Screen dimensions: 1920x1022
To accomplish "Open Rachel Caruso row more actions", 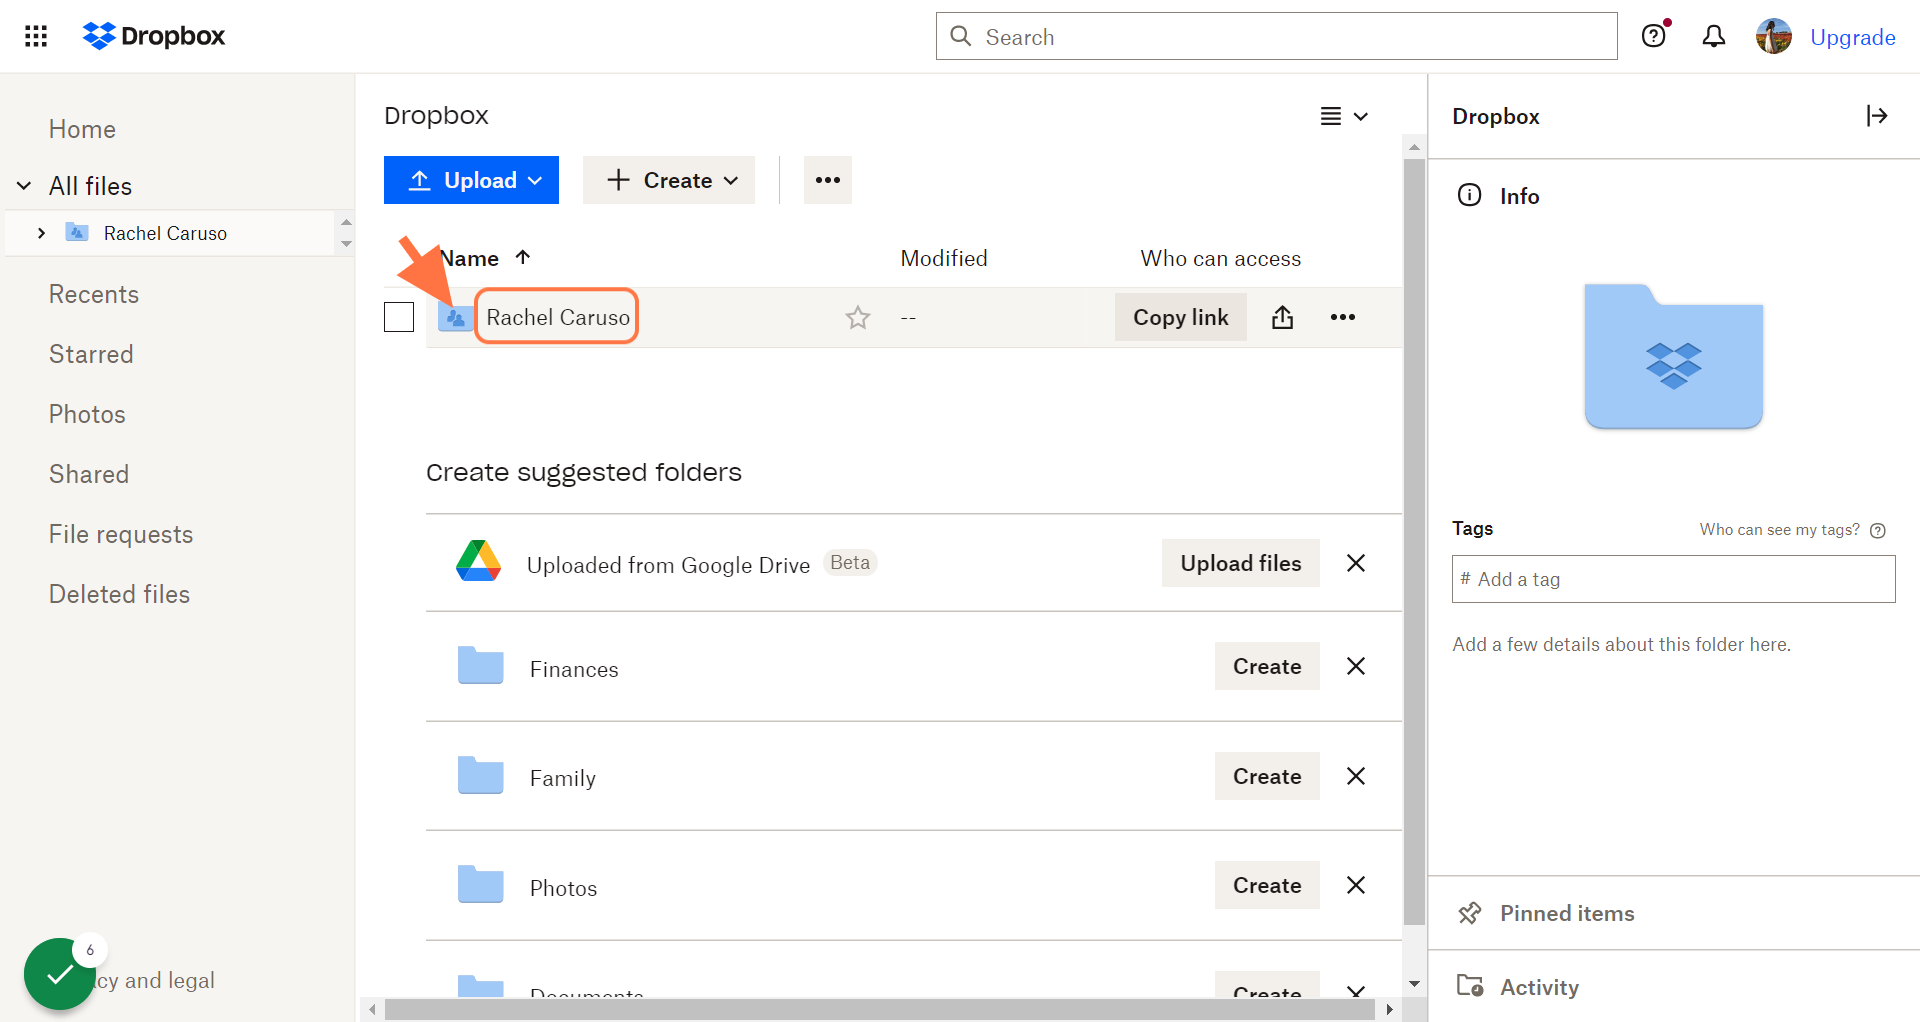I will [x=1343, y=317].
